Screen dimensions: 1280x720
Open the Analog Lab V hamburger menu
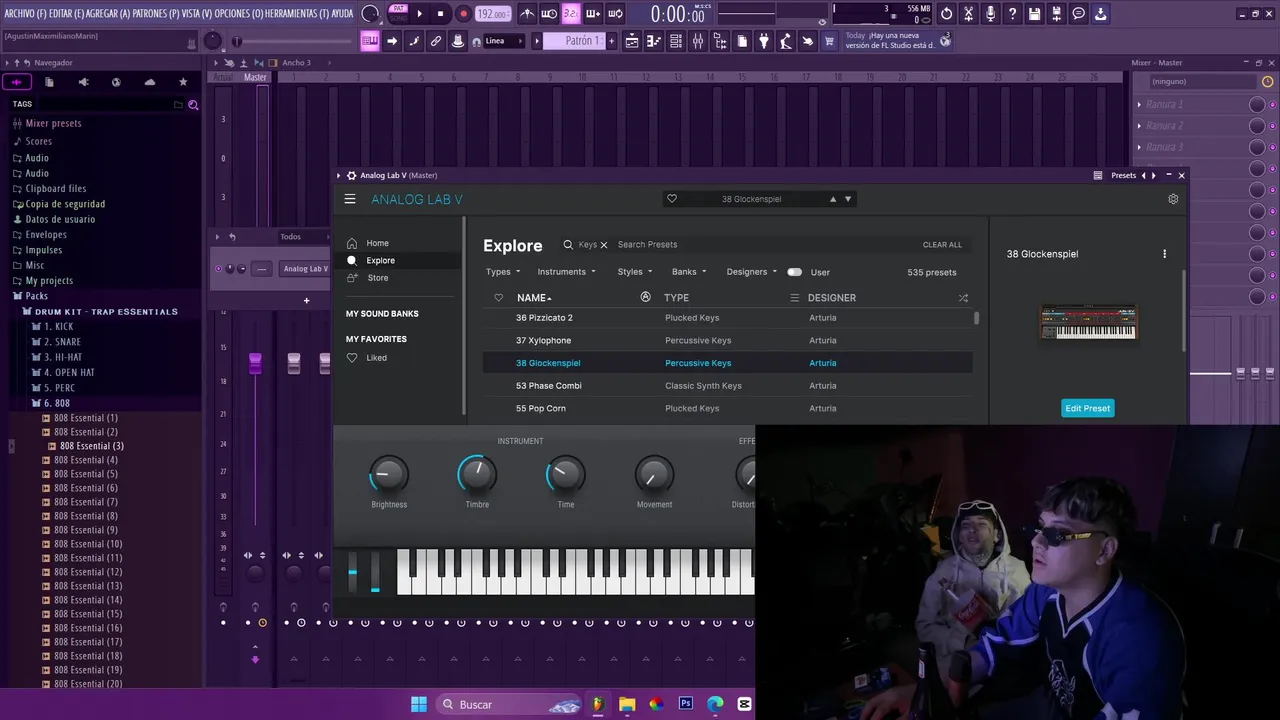pyautogui.click(x=350, y=199)
